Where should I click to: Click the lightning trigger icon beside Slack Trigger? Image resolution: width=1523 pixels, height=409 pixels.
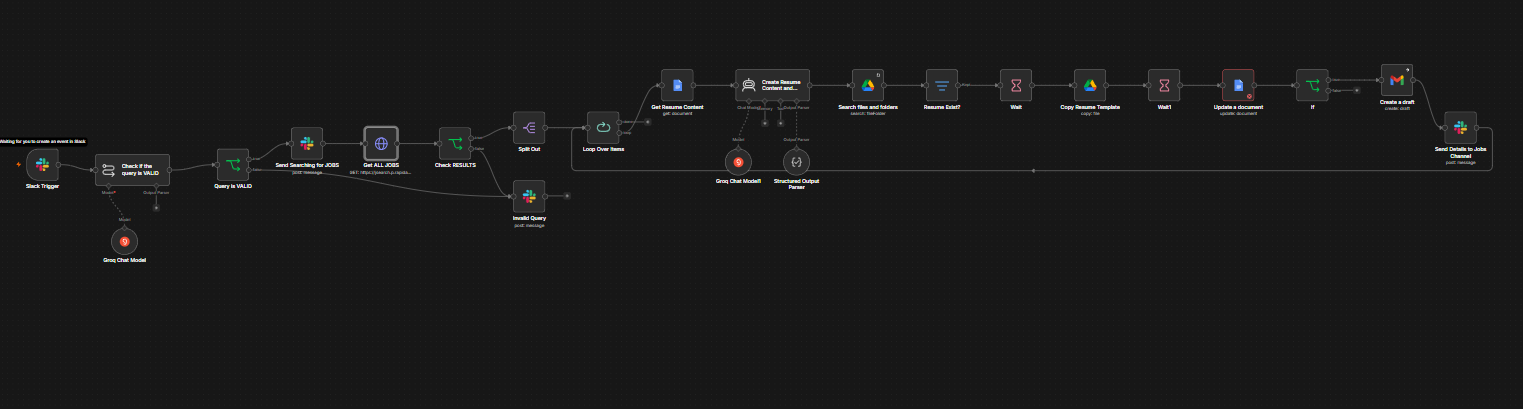coord(18,165)
